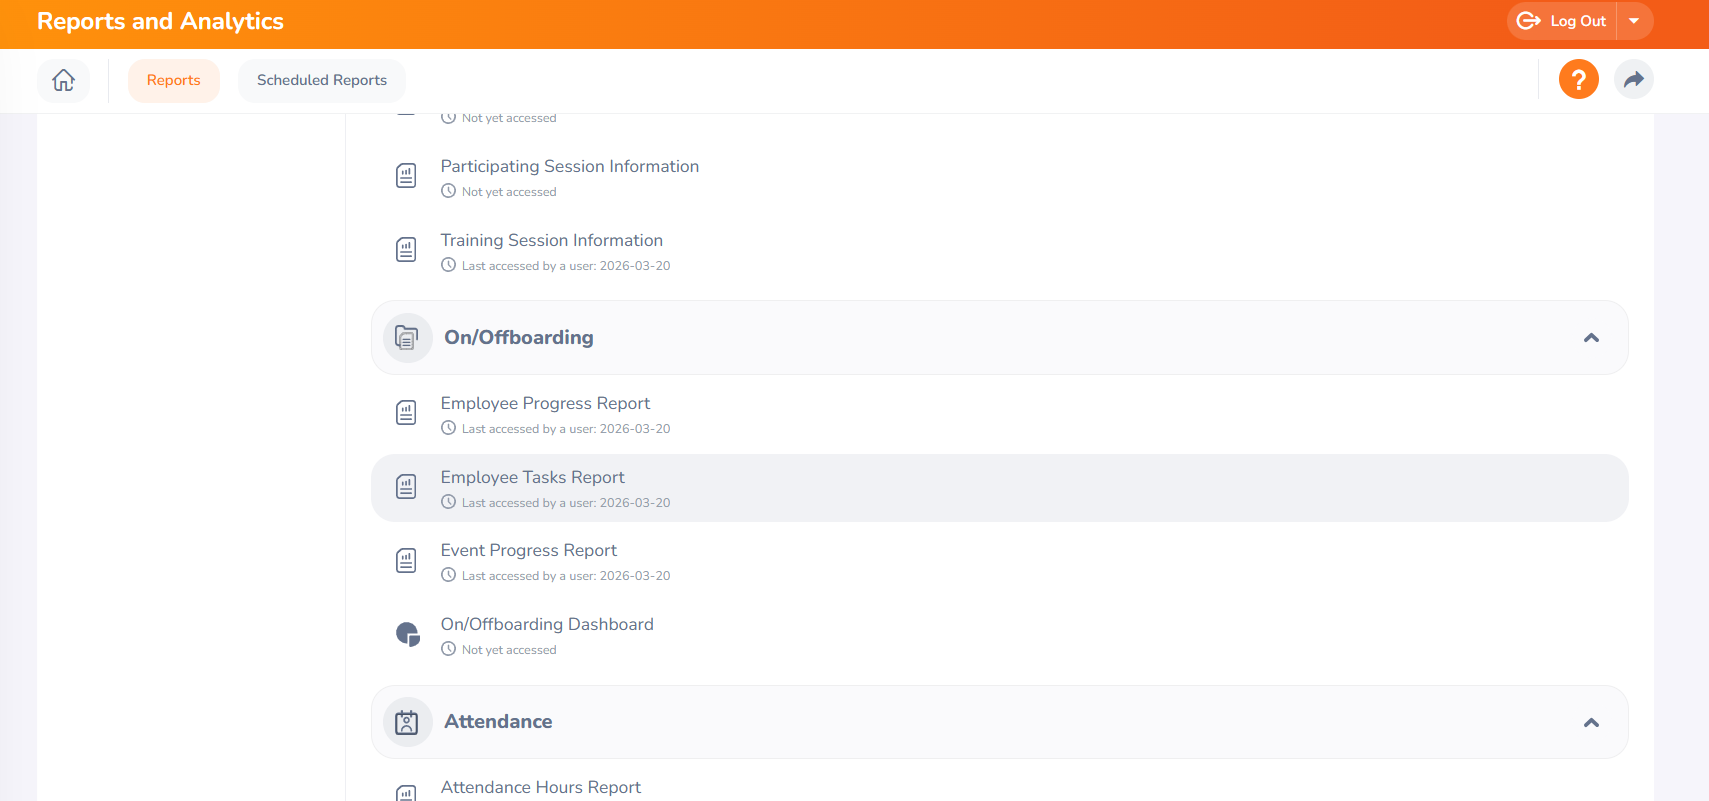This screenshot has width=1709, height=801.
Task: Click the Home icon button
Action: [x=63, y=80]
